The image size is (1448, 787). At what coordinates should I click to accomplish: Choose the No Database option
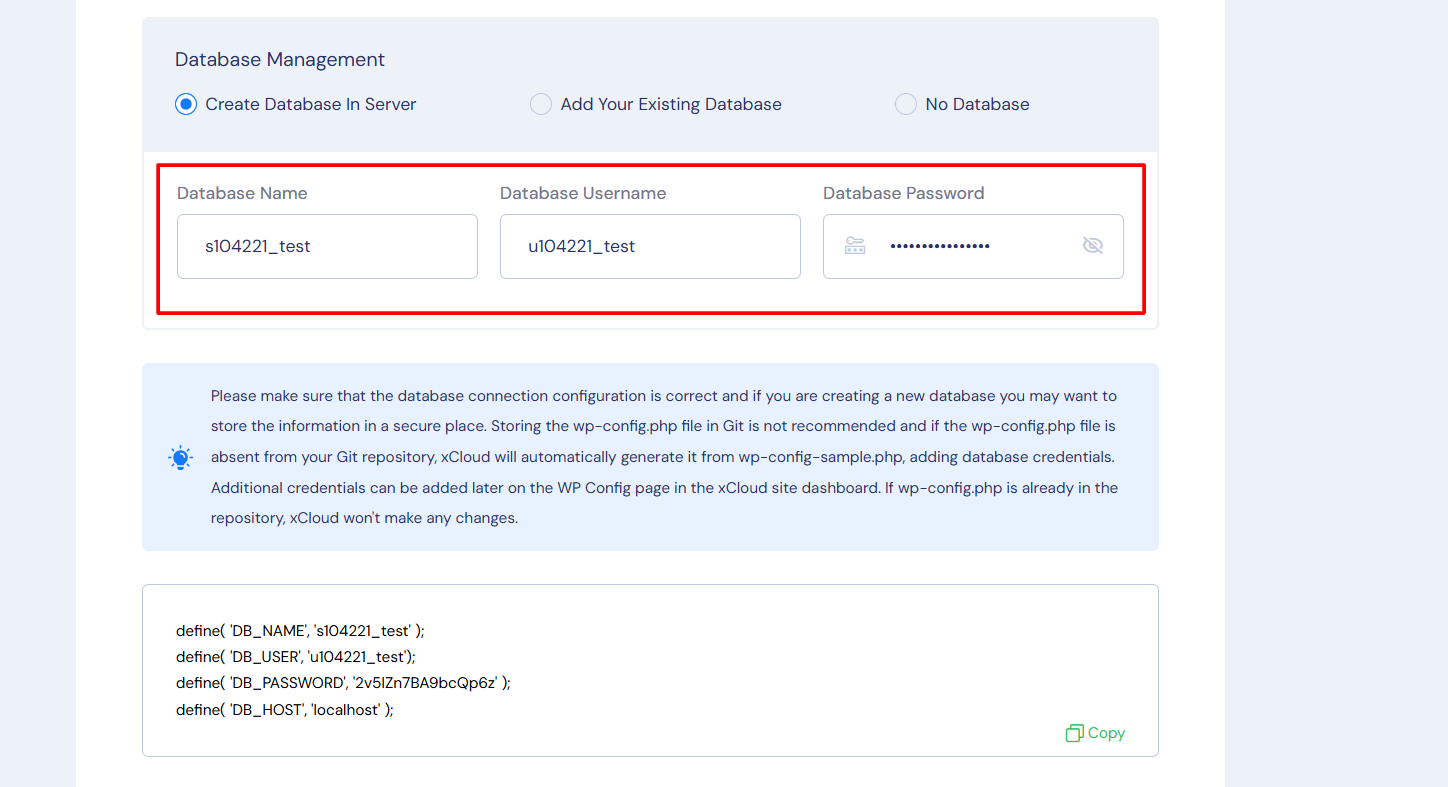coord(906,104)
